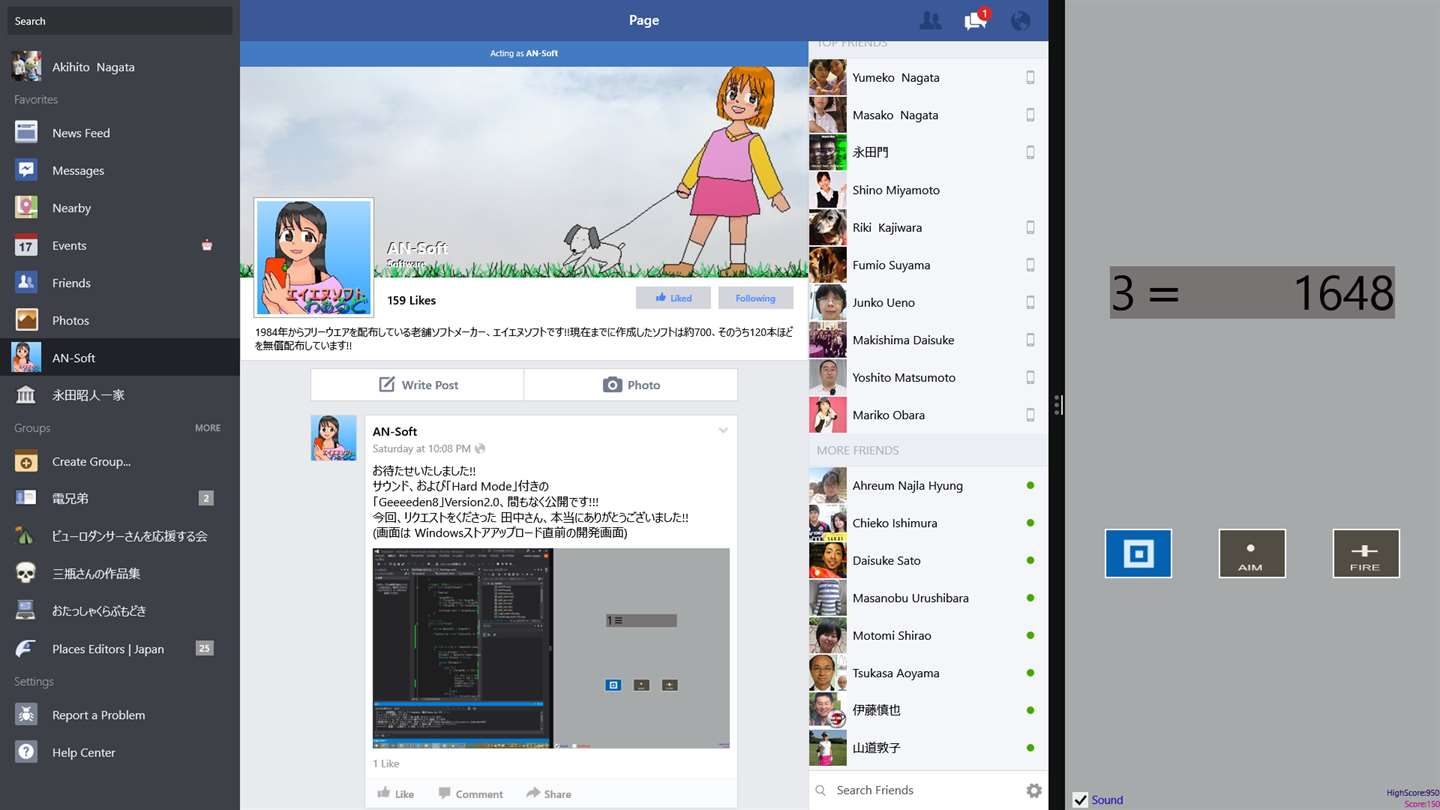
Task: Open the AN-Soft page profile picture
Action: point(314,257)
